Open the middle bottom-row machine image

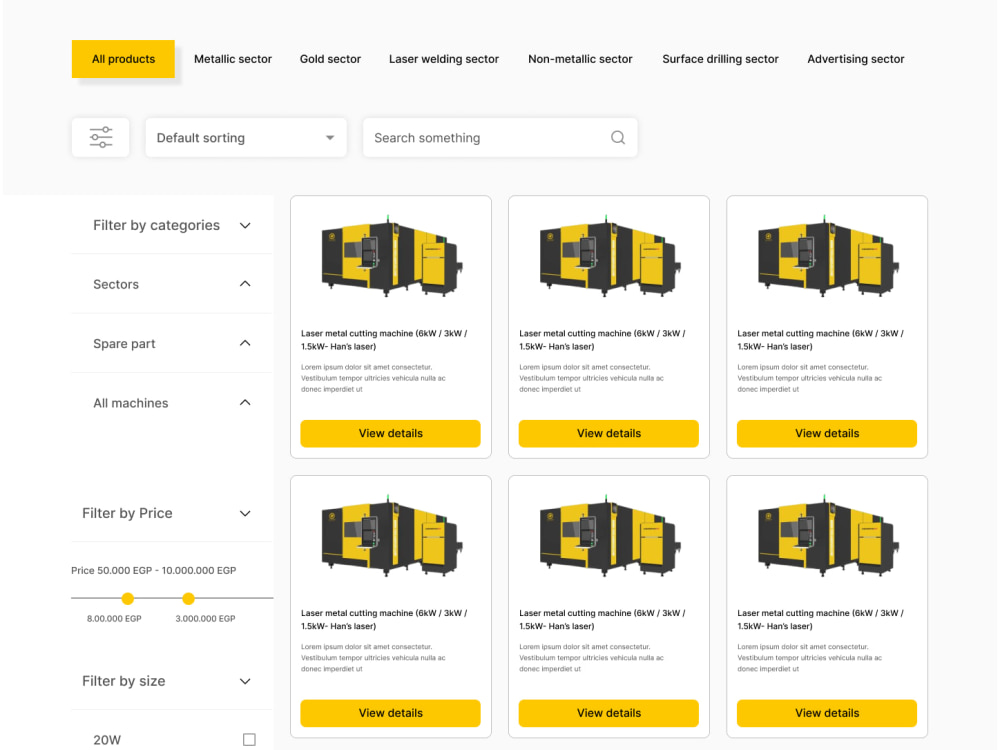click(610, 536)
